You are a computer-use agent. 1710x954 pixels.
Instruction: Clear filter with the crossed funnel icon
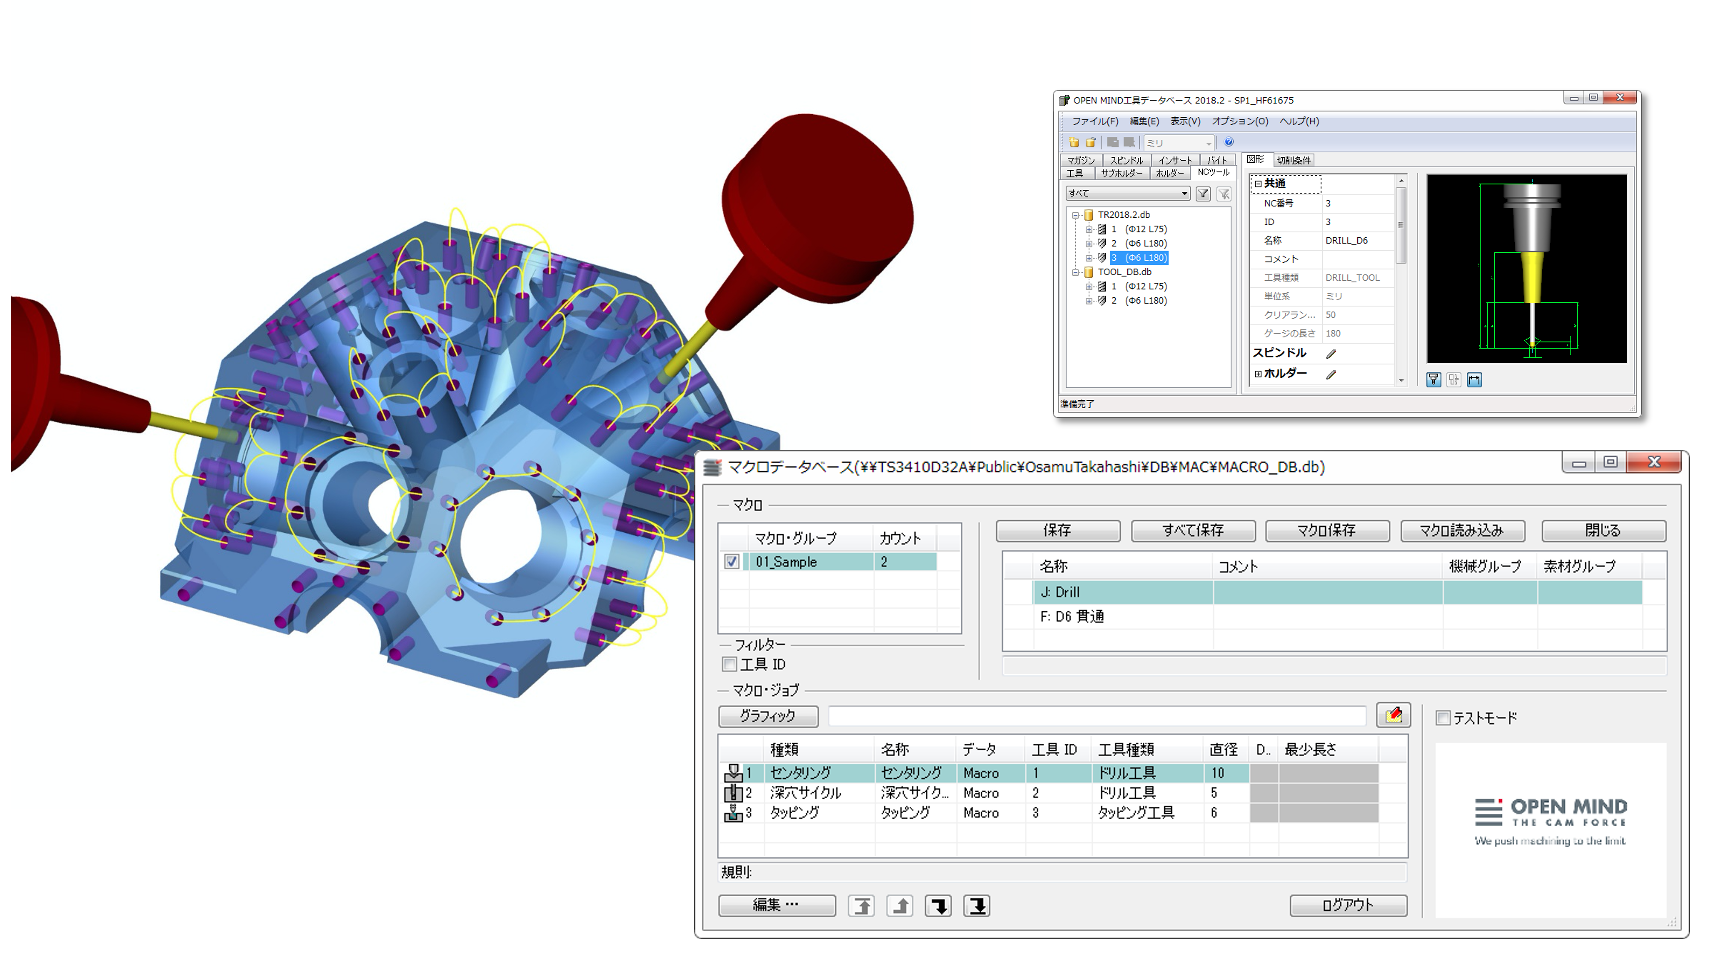(1223, 194)
